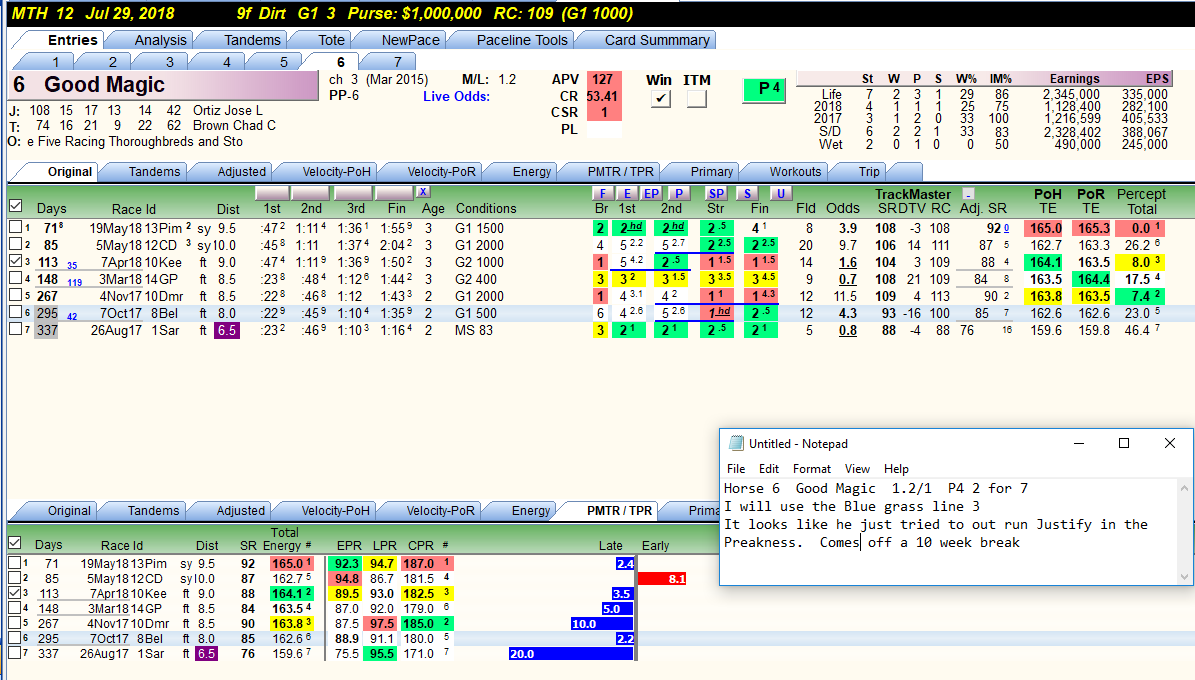The height and width of the screenshot is (680, 1195).
Task: Click the small minus button beside TrackMaster
Action: pos(967,194)
